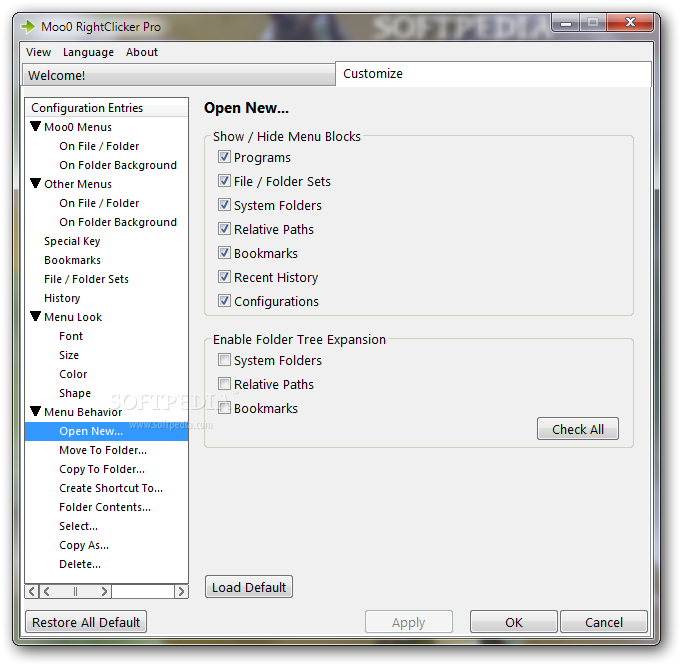
Task: Collapse the Moo0 Menus tree node
Action: coord(36,126)
